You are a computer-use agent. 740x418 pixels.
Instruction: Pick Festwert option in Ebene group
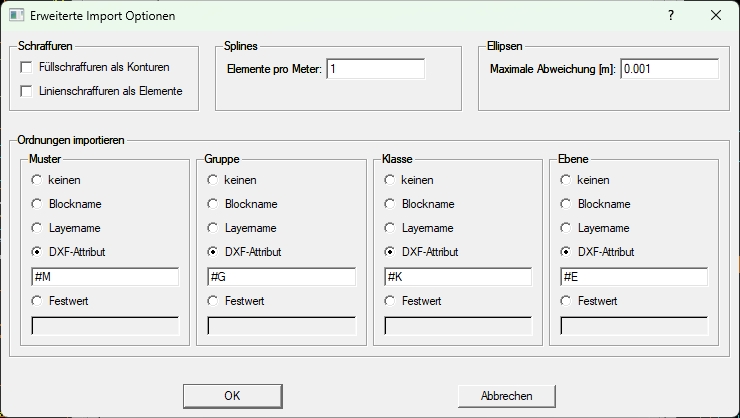(x=566, y=300)
